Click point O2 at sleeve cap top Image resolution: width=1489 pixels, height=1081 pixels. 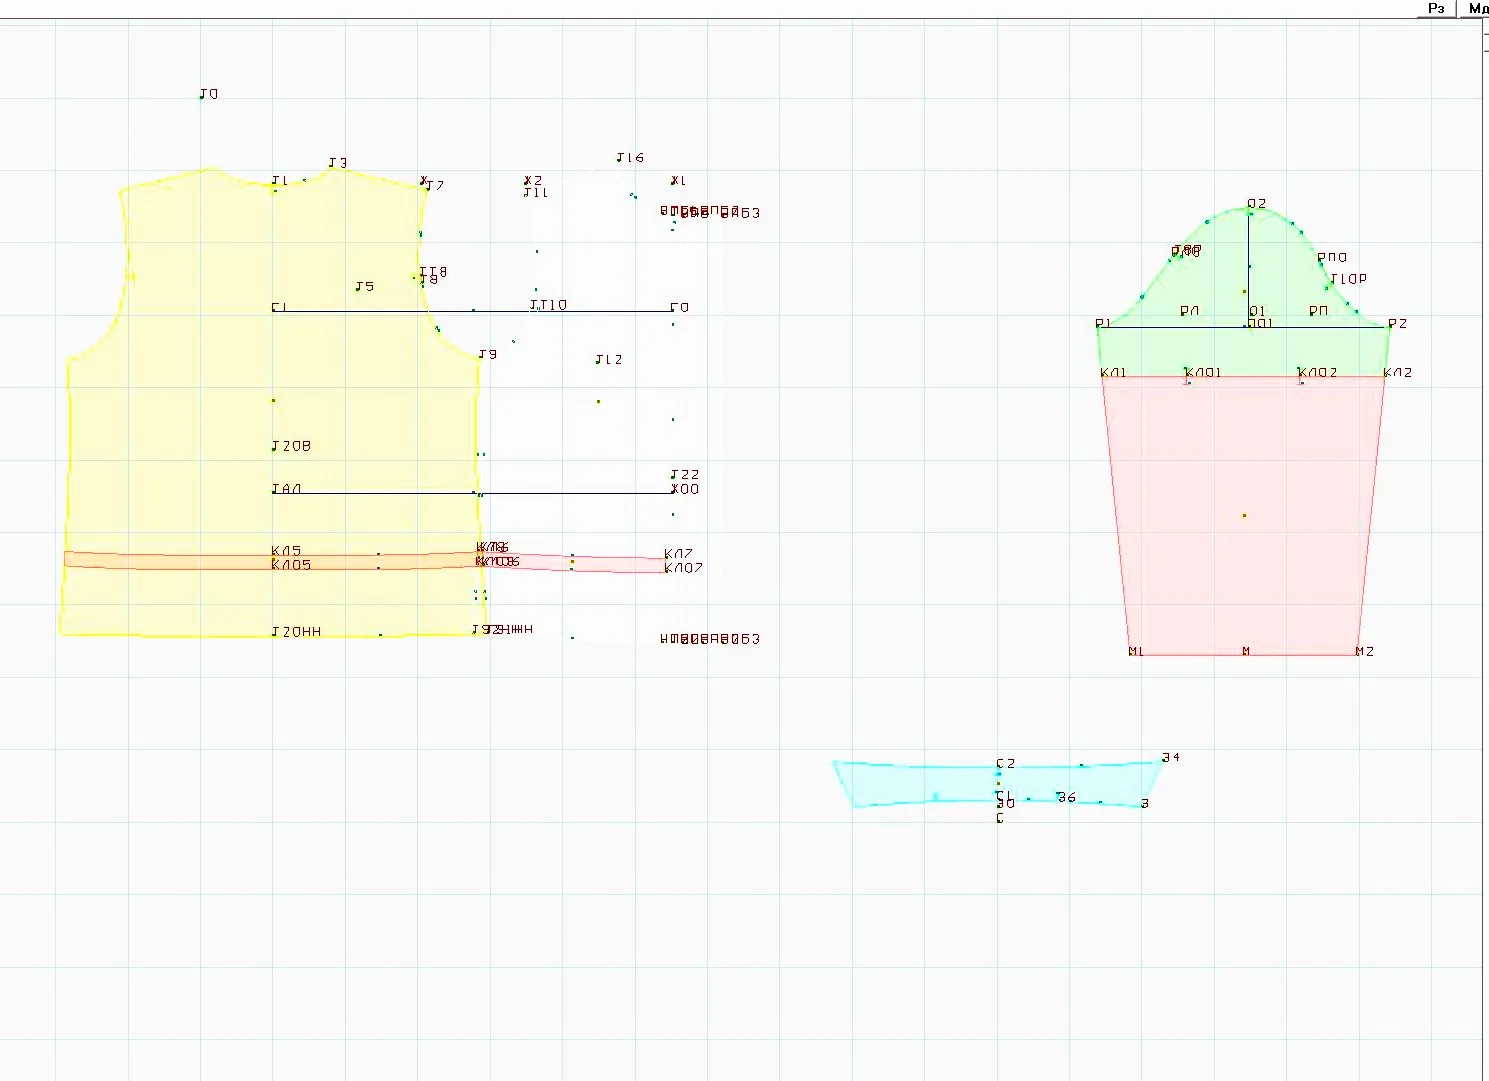1249,211
